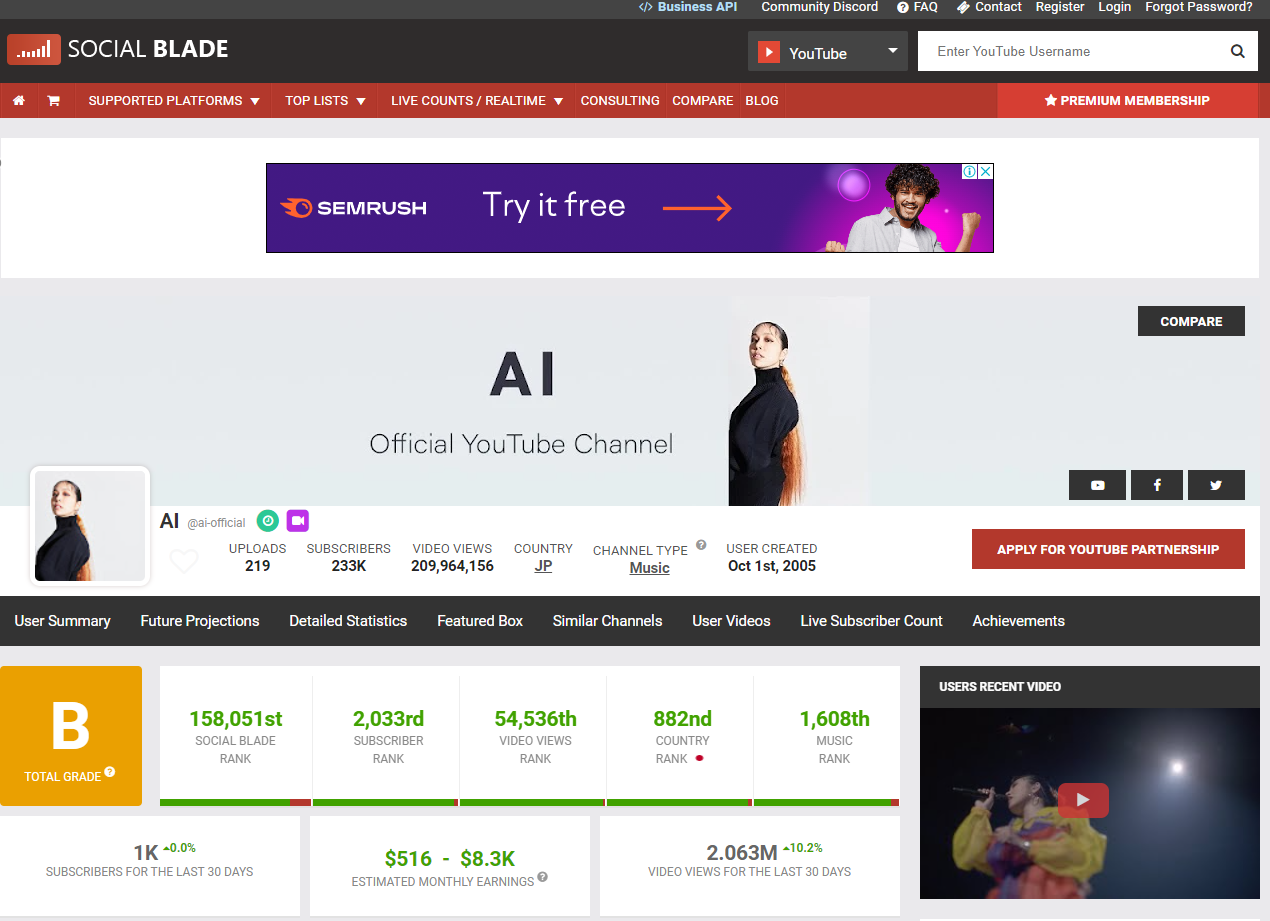Click Apply for YouTube Partnership
Image resolution: width=1270 pixels, height=921 pixels.
coord(1108,549)
